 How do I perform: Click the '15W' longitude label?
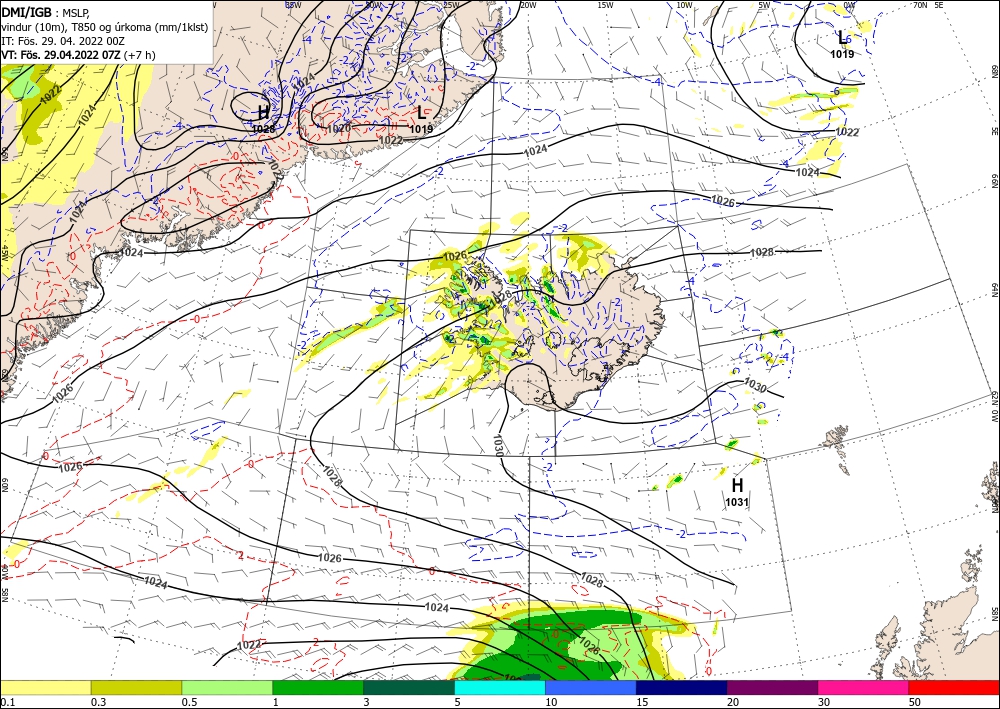tap(606, 5)
